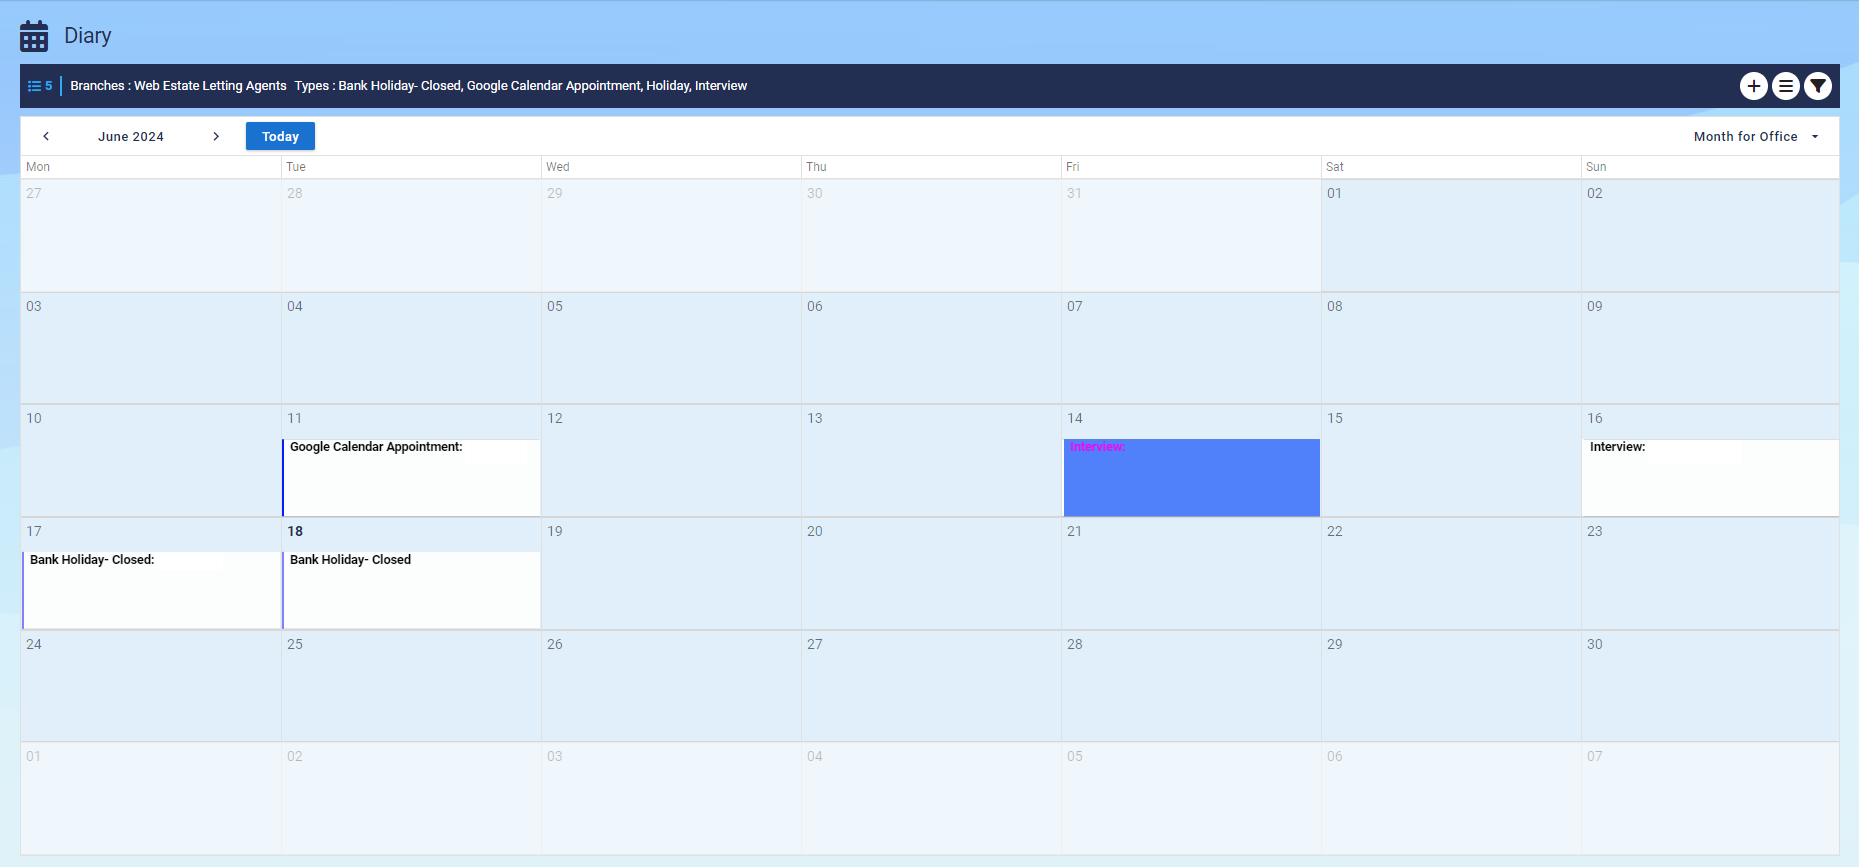Image resolution: width=1859 pixels, height=867 pixels.
Task: Open Bank Holiday- Closed event on the 17th
Action: click(x=152, y=590)
